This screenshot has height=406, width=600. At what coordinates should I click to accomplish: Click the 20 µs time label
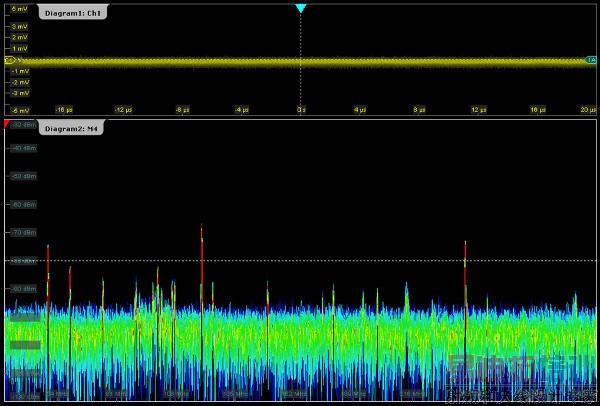click(x=588, y=110)
